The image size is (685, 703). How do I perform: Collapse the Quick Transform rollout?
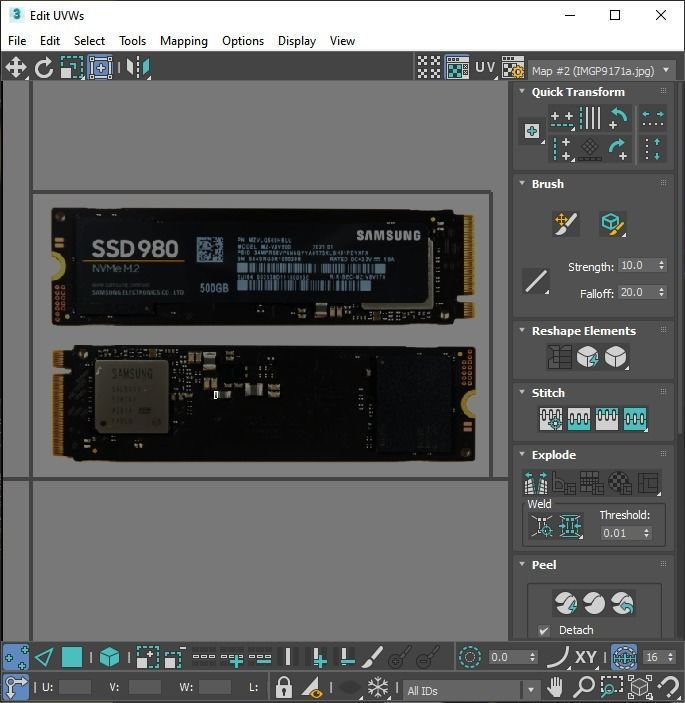pyautogui.click(x=522, y=91)
